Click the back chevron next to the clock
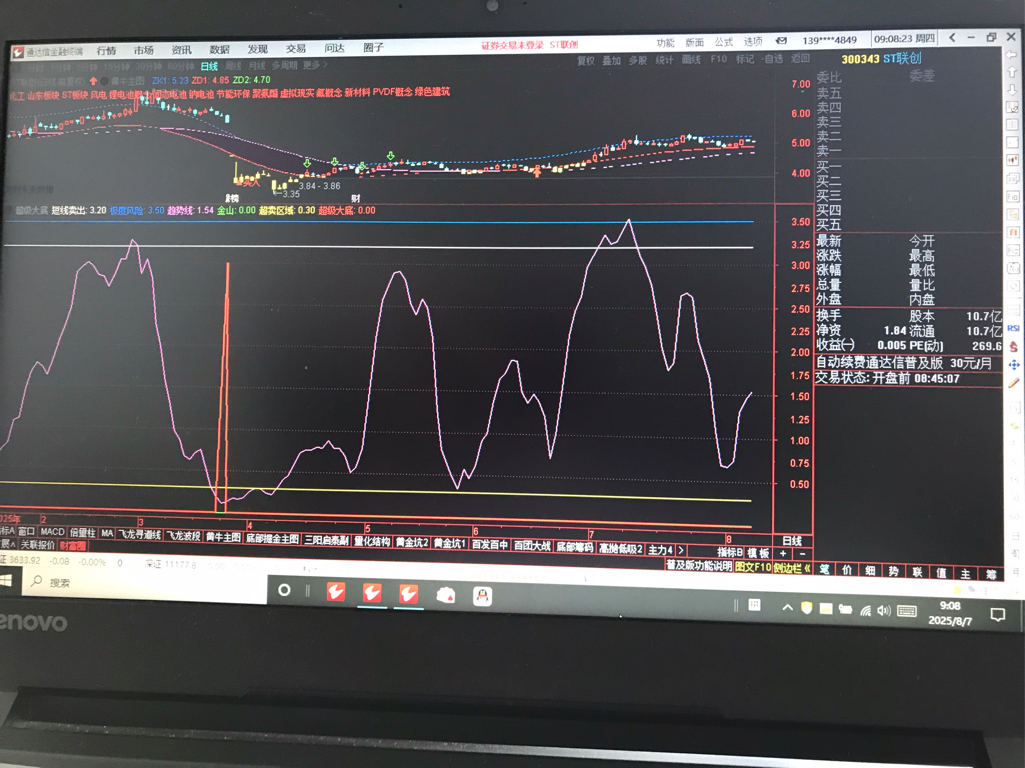The width and height of the screenshot is (1025, 768). point(952,38)
